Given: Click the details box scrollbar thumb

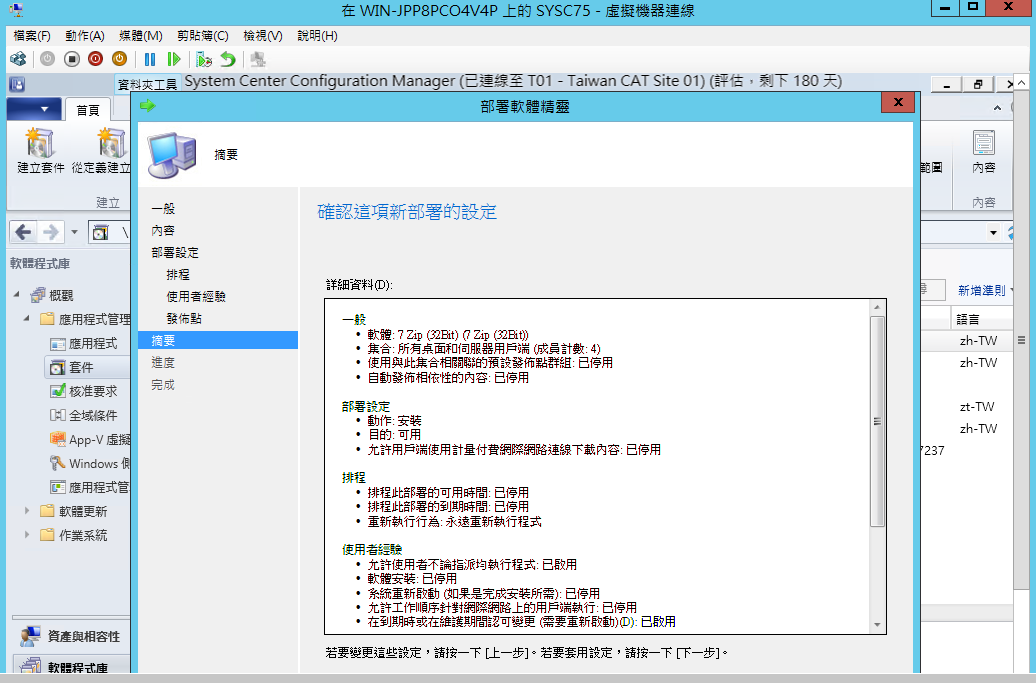Looking at the screenshot, I should click(877, 421).
